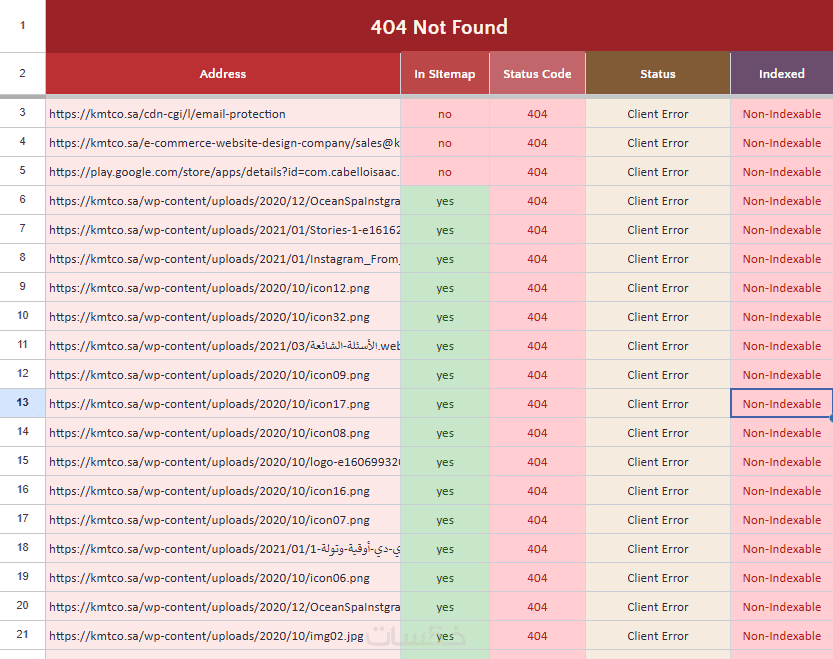This screenshot has height=659, width=833.
Task: Select the brown "Status" column header
Action: pyautogui.click(x=658, y=74)
